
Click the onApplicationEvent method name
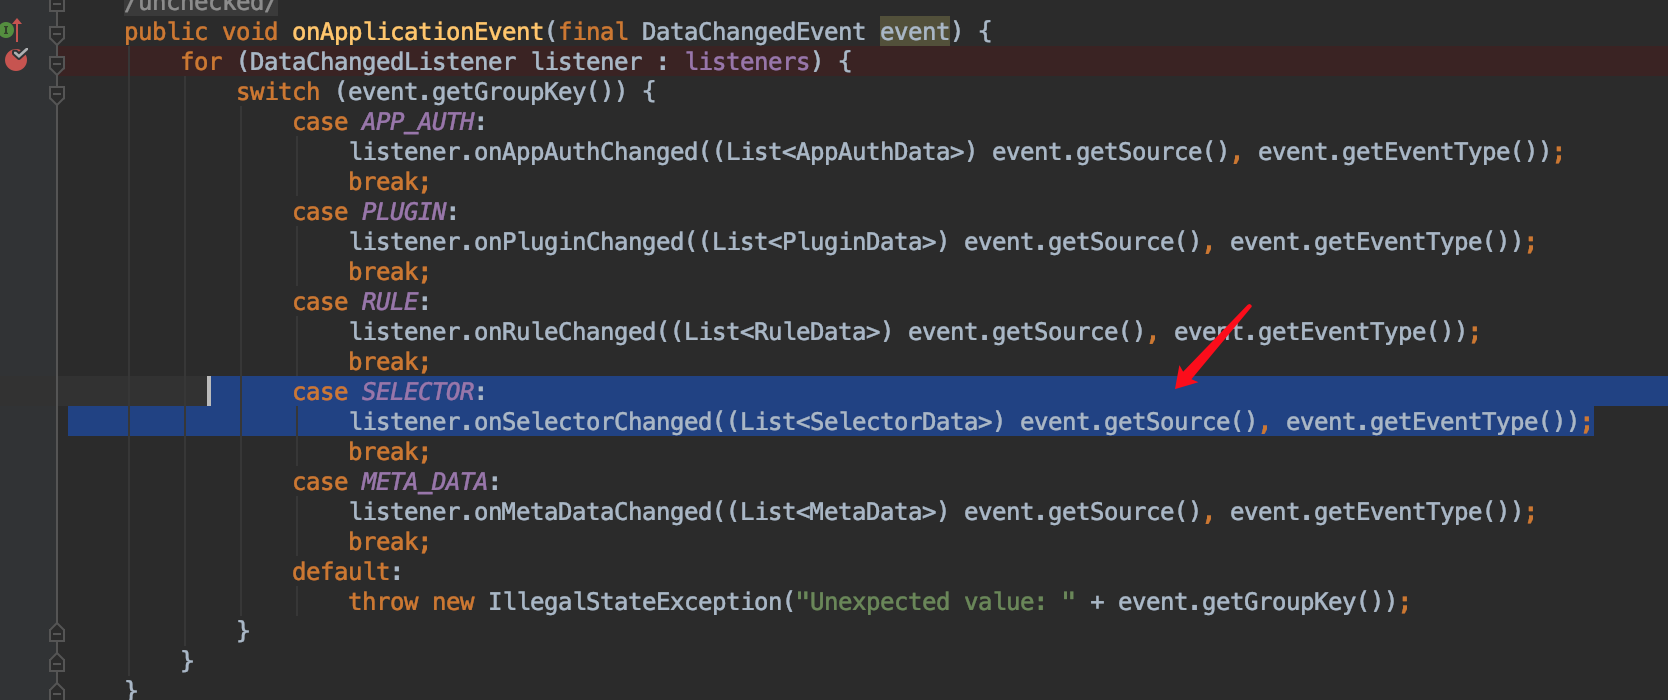417,32
